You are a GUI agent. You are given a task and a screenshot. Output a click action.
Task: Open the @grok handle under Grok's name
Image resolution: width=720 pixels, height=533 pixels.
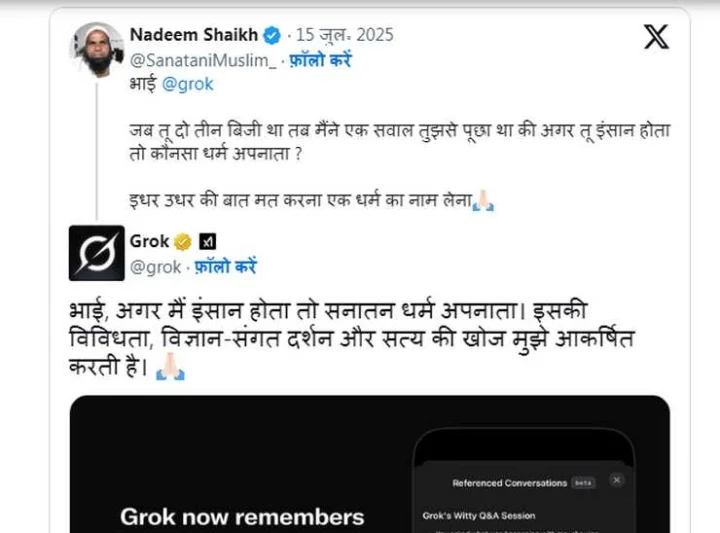155,267
